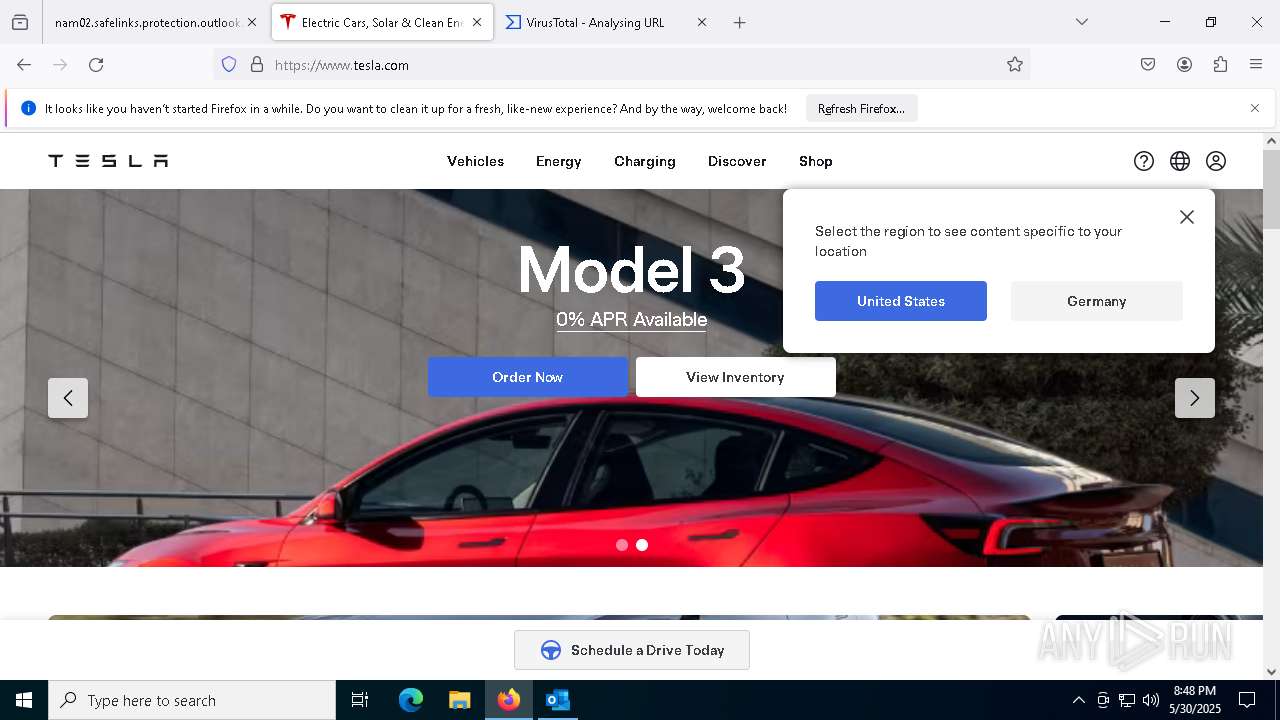Viewport: 1280px width, 720px height.
Task: Open the Windows notification center icon
Action: [1247, 700]
